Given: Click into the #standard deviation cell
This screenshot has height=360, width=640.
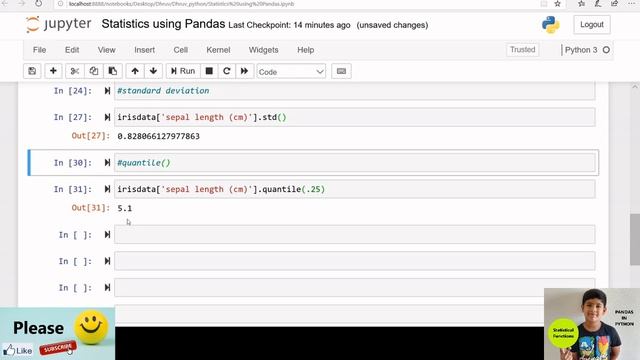Looking at the screenshot, I should point(354,91).
